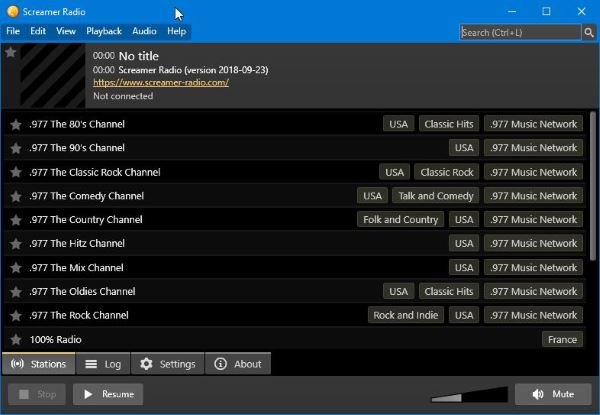This screenshot has height=415, width=600.
Task: Open the File menu
Action: pos(13,31)
